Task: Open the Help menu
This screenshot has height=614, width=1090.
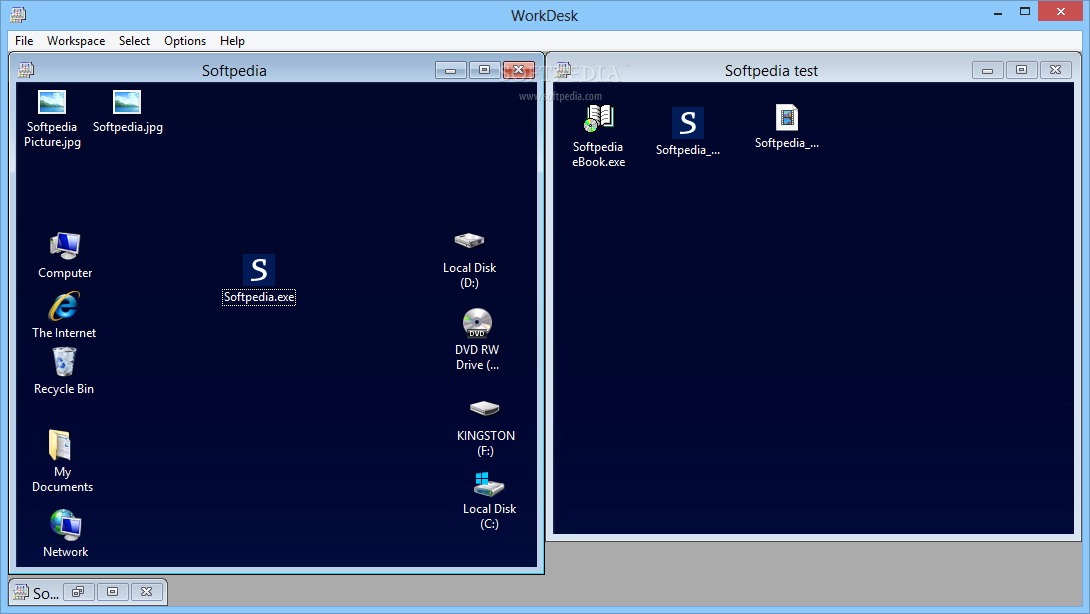Action: (x=232, y=41)
